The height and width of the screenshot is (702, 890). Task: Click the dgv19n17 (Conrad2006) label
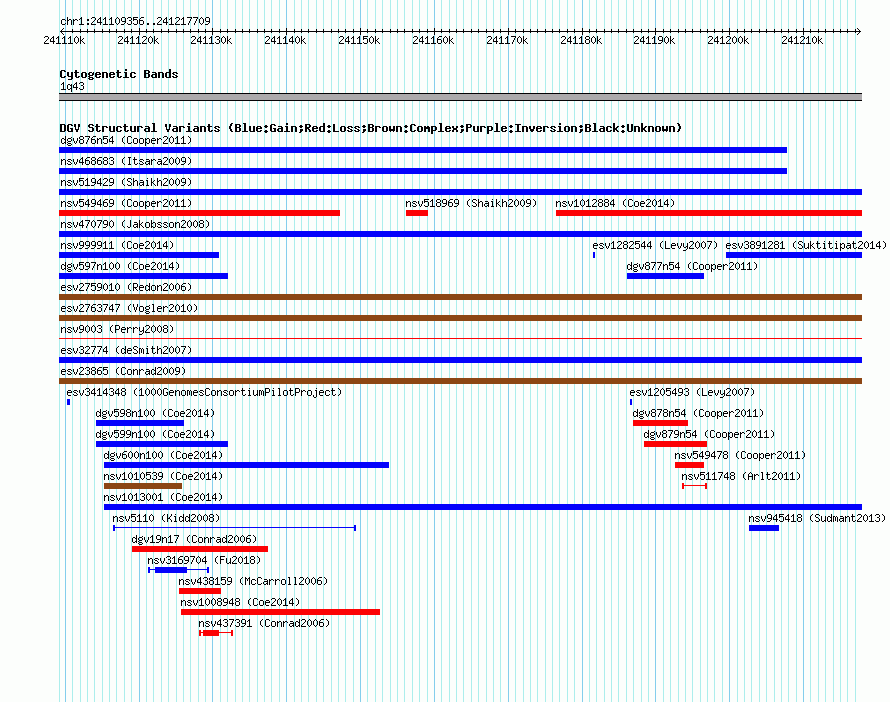194,539
